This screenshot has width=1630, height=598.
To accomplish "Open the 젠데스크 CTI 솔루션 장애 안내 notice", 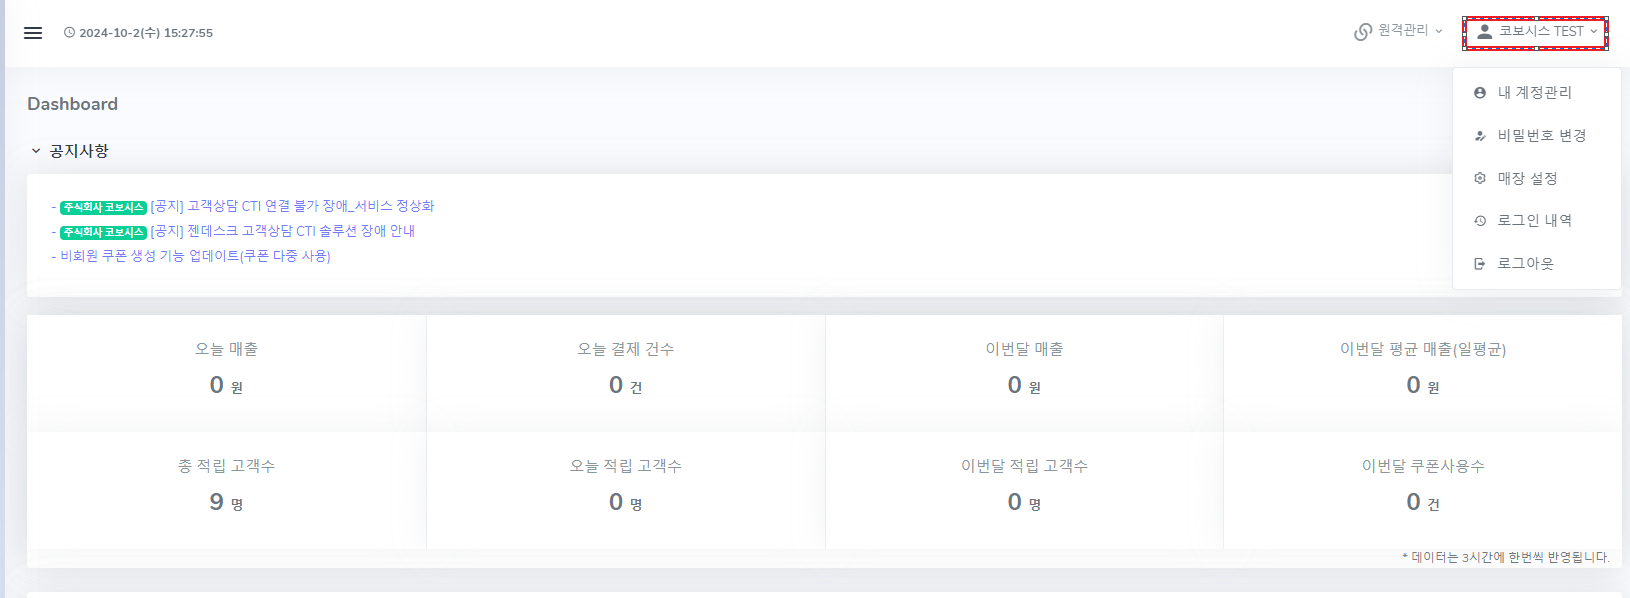I will [282, 231].
